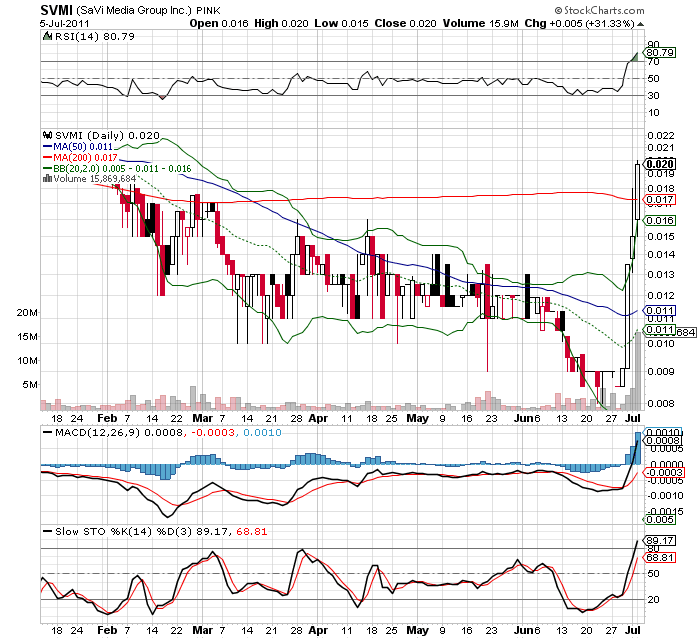Click the PINK exchange label
This screenshot has width=700, height=639.
pyautogui.click(x=208, y=10)
